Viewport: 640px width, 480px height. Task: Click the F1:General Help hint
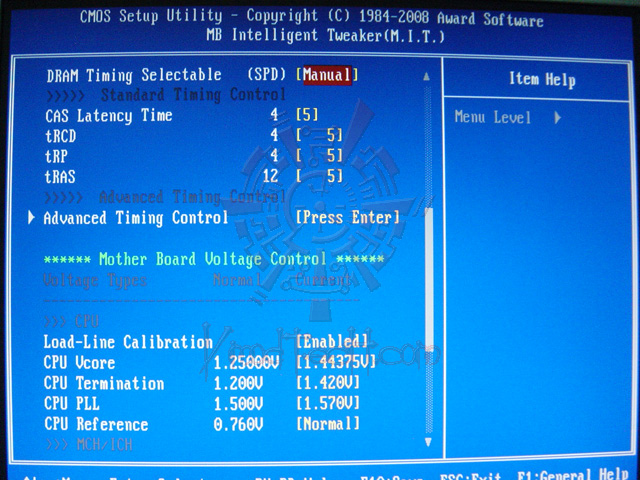[x=573, y=474]
